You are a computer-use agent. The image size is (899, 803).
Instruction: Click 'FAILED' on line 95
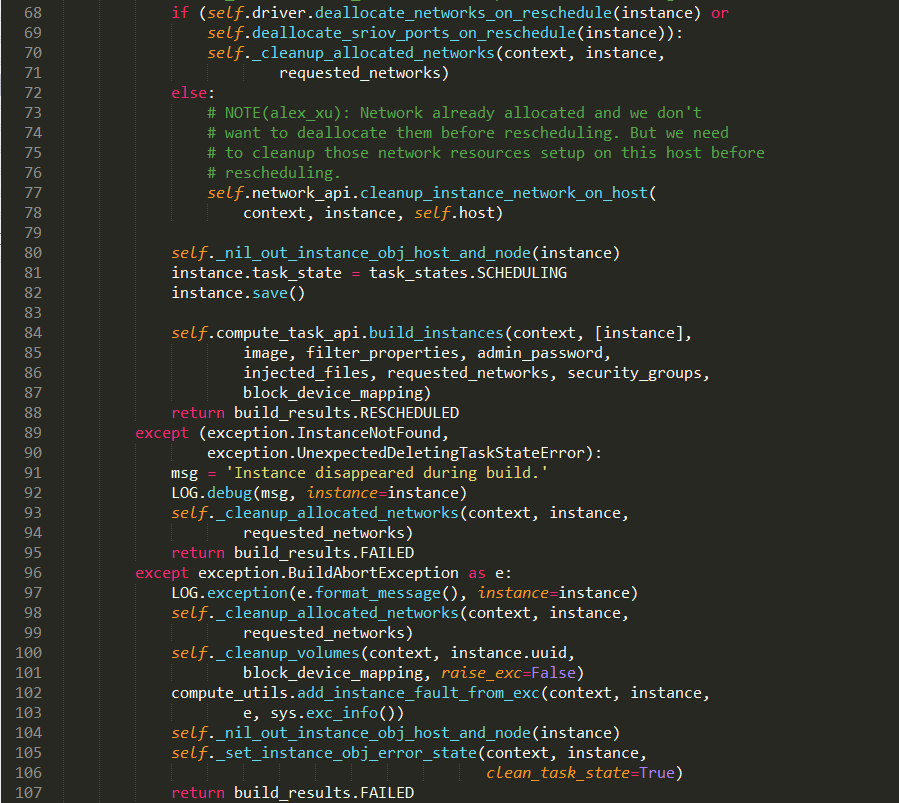387,553
